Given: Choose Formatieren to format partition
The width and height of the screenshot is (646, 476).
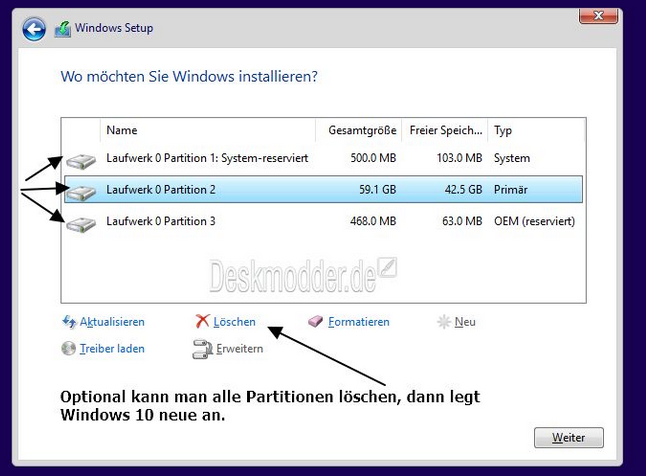Looking at the screenshot, I should pyautogui.click(x=359, y=322).
